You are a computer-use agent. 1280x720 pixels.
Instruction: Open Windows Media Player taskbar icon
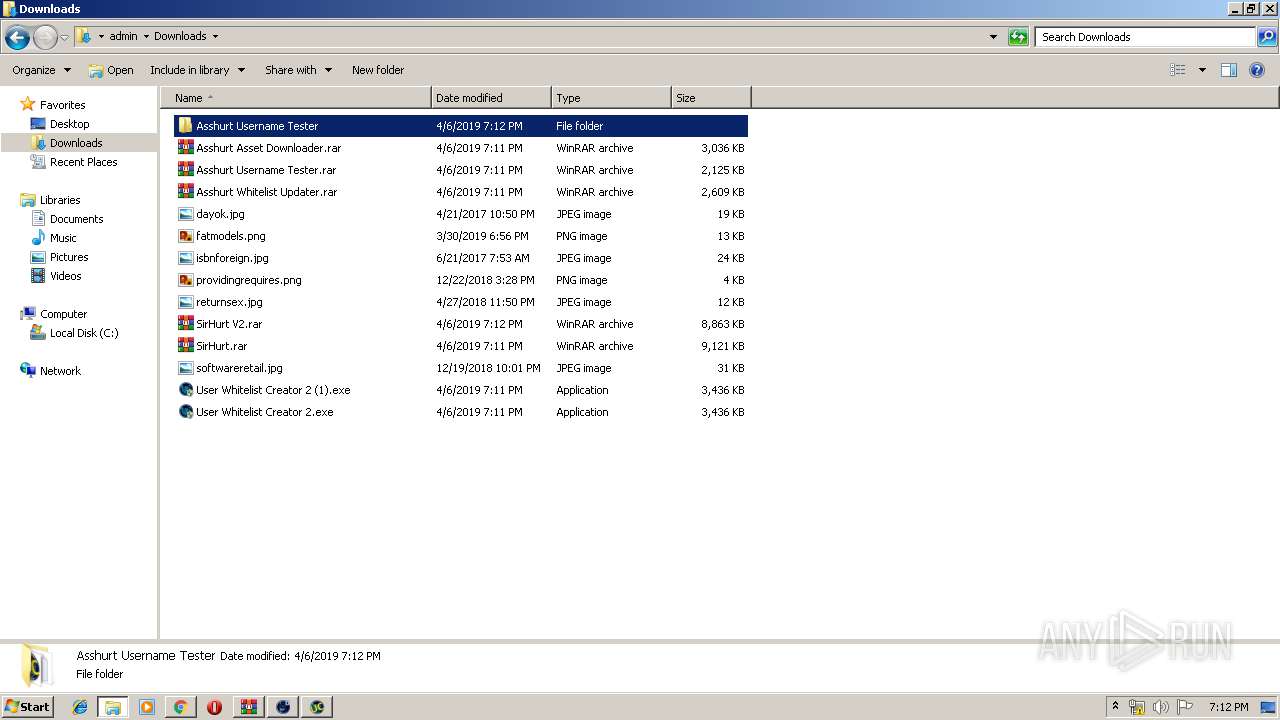coord(147,707)
